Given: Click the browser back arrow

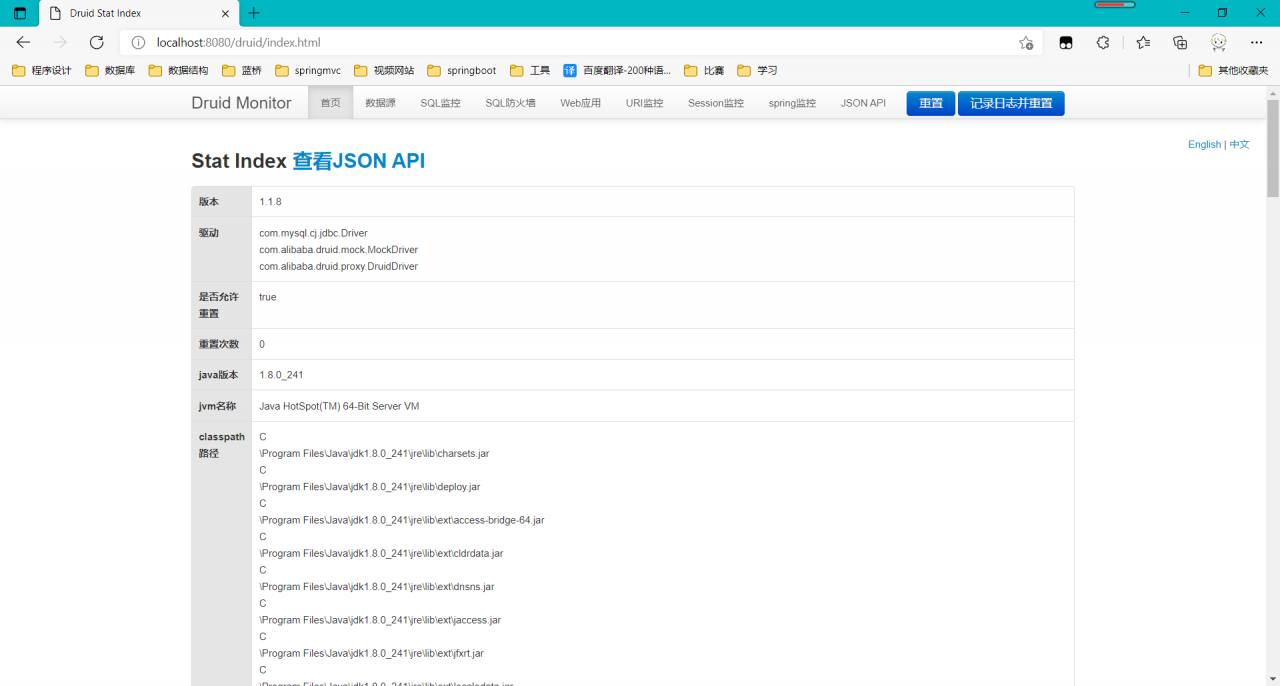Looking at the screenshot, I should (23, 42).
